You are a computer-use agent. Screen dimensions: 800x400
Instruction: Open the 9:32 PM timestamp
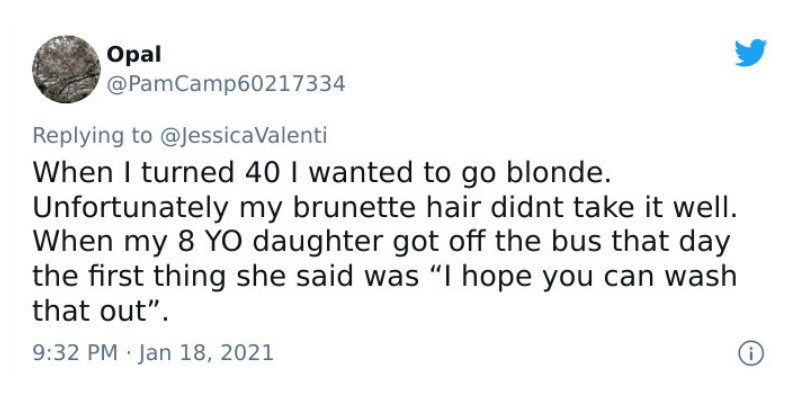tap(75, 353)
